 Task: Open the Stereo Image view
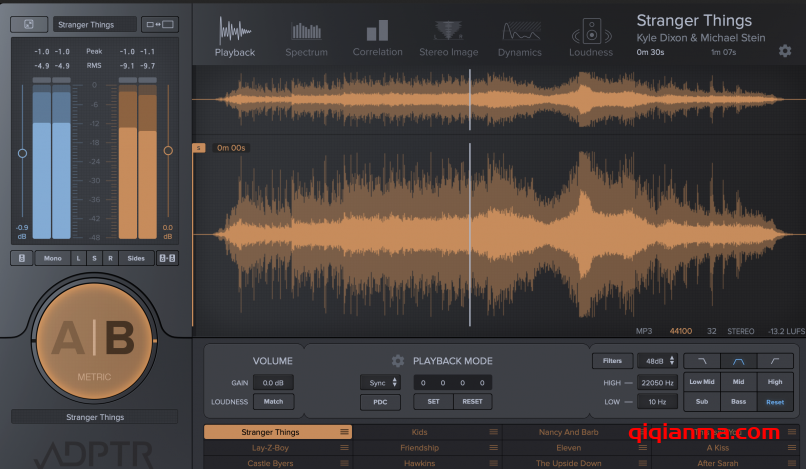click(448, 39)
